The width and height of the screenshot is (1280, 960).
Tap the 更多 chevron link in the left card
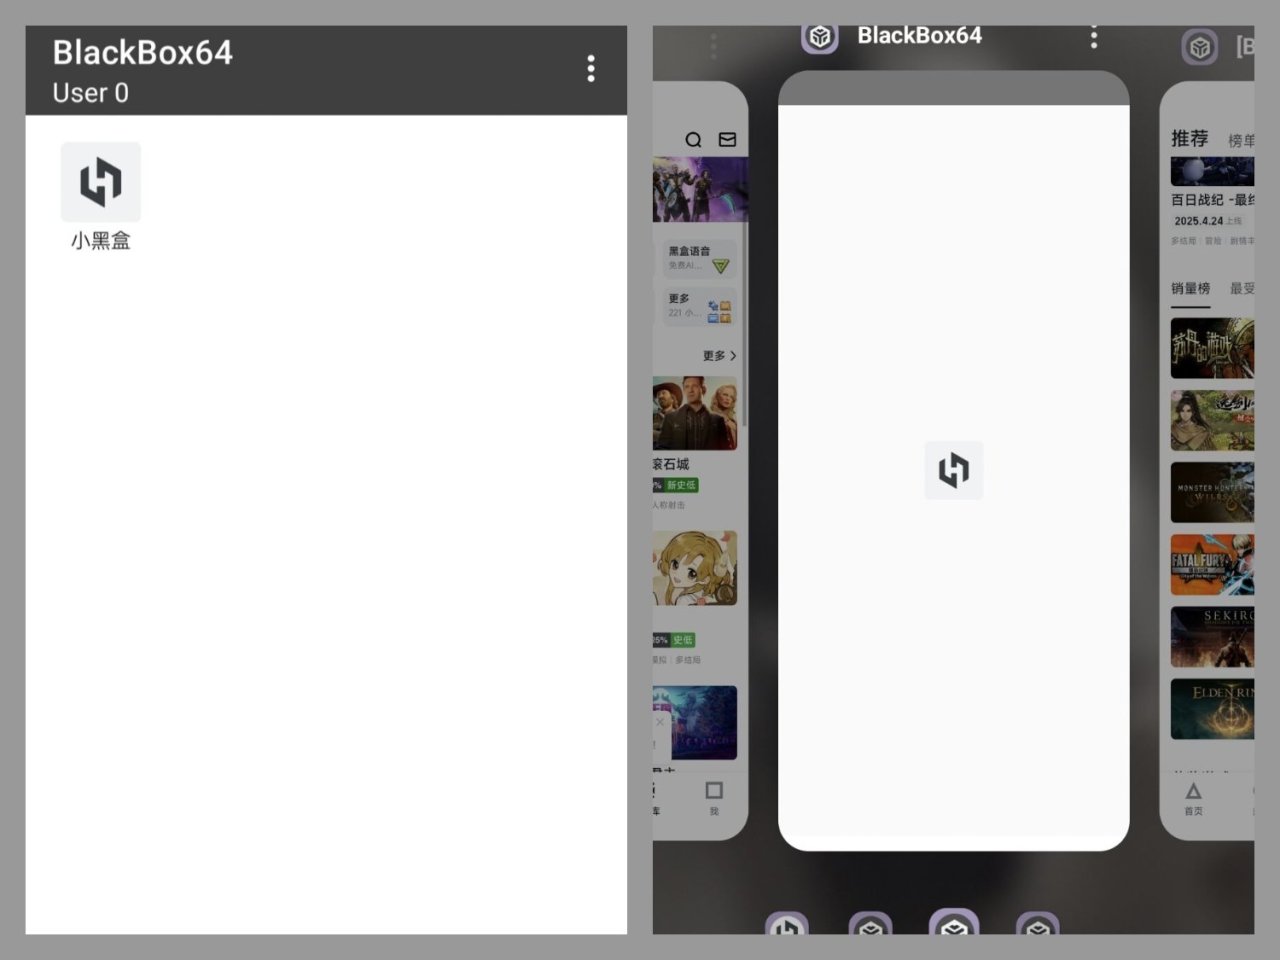click(719, 355)
